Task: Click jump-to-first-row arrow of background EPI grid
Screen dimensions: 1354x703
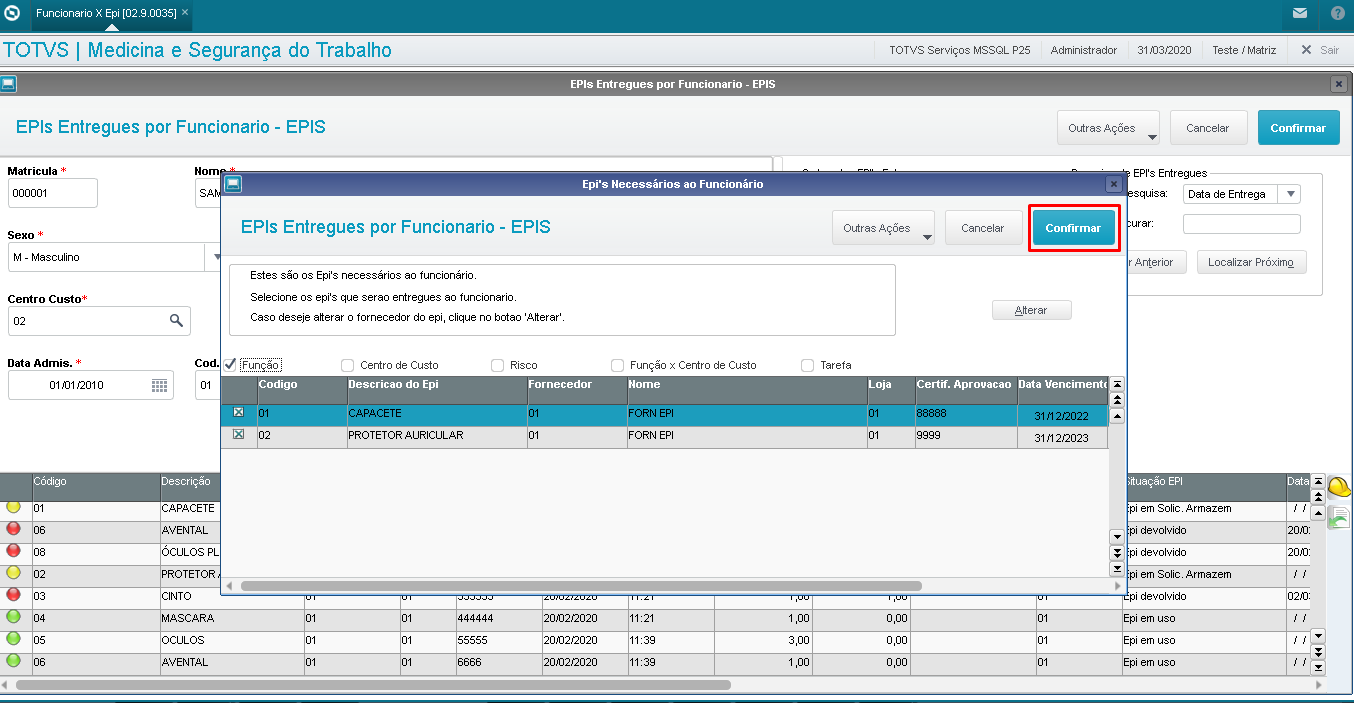Action: (1318, 483)
